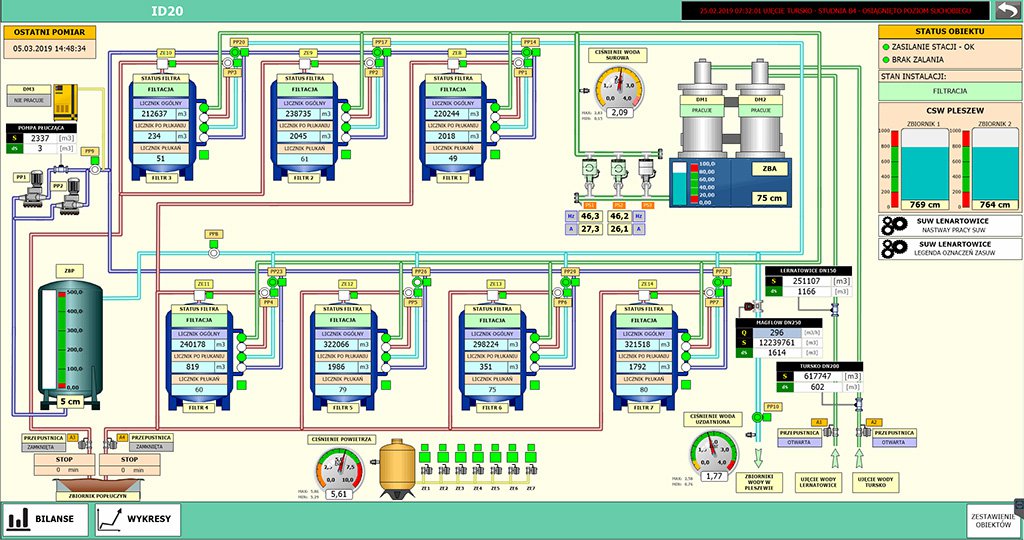Toggle the A3 przepustnica valve
Viewport: 1024px width, 540px height.
pyautogui.click(x=85, y=443)
